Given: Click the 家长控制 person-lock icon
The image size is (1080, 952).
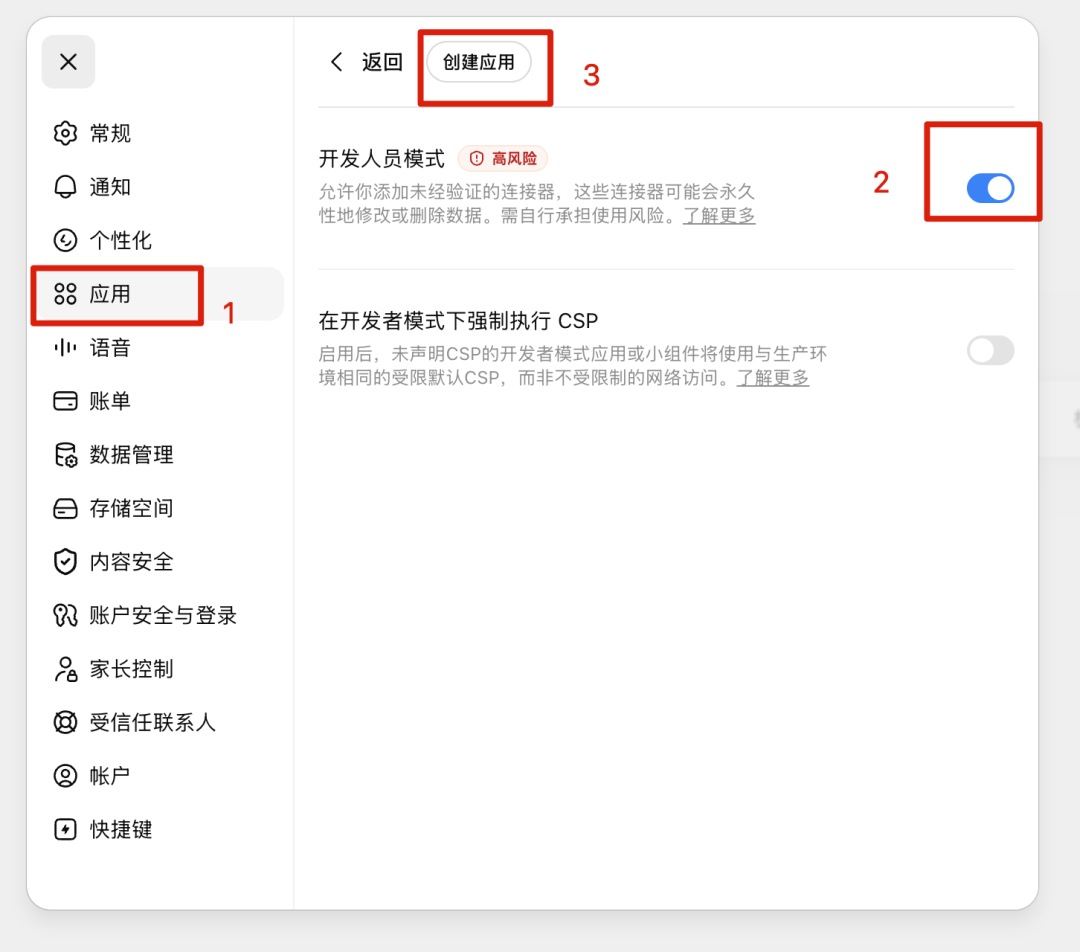Looking at the screenshot, I should [x=65, y=669].
